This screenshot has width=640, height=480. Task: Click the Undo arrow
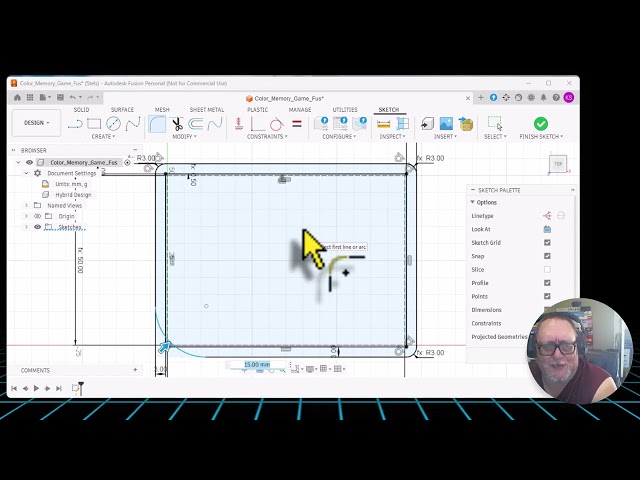73,97
